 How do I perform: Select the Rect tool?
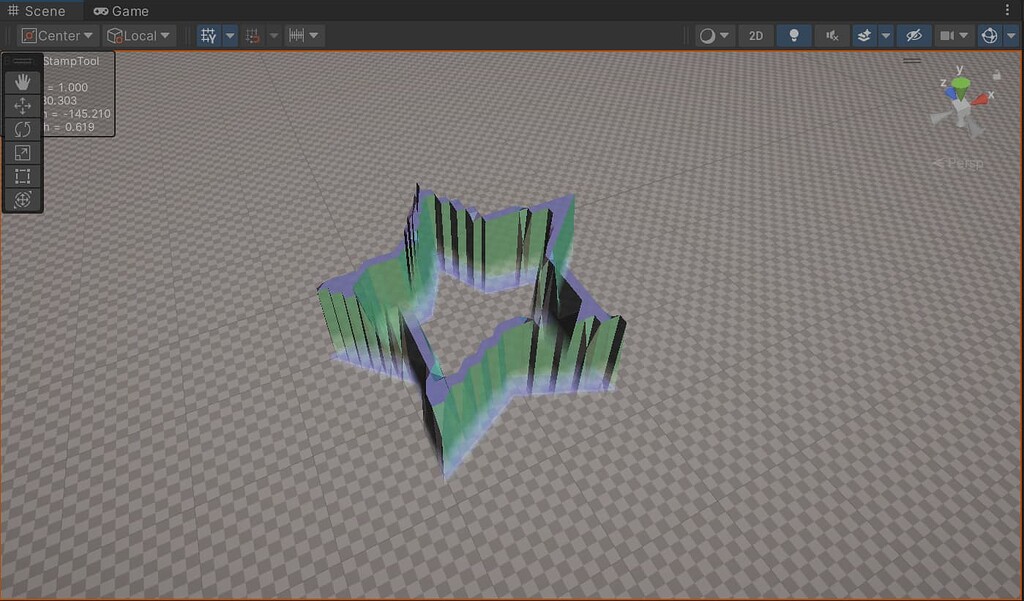tap(22, 176)
